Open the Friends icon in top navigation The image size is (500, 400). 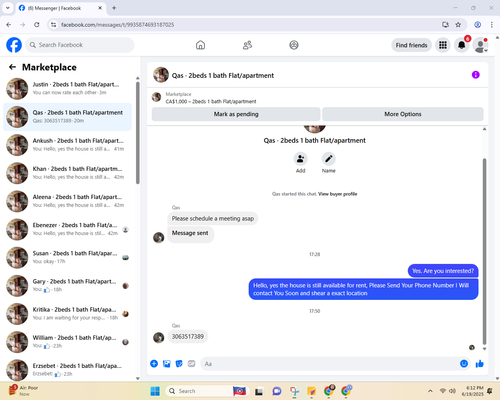247,45
